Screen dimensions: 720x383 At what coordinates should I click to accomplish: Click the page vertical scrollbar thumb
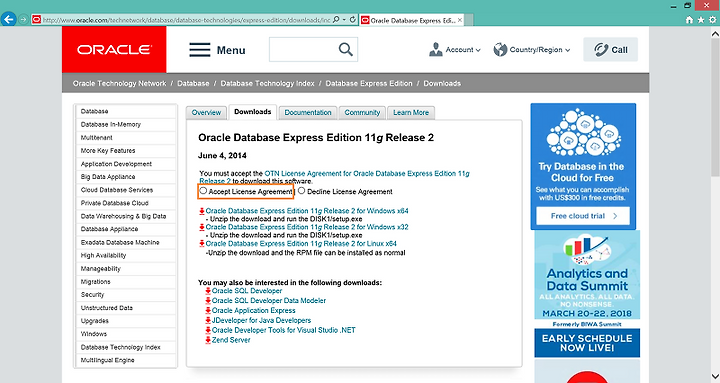coord(715,107)
